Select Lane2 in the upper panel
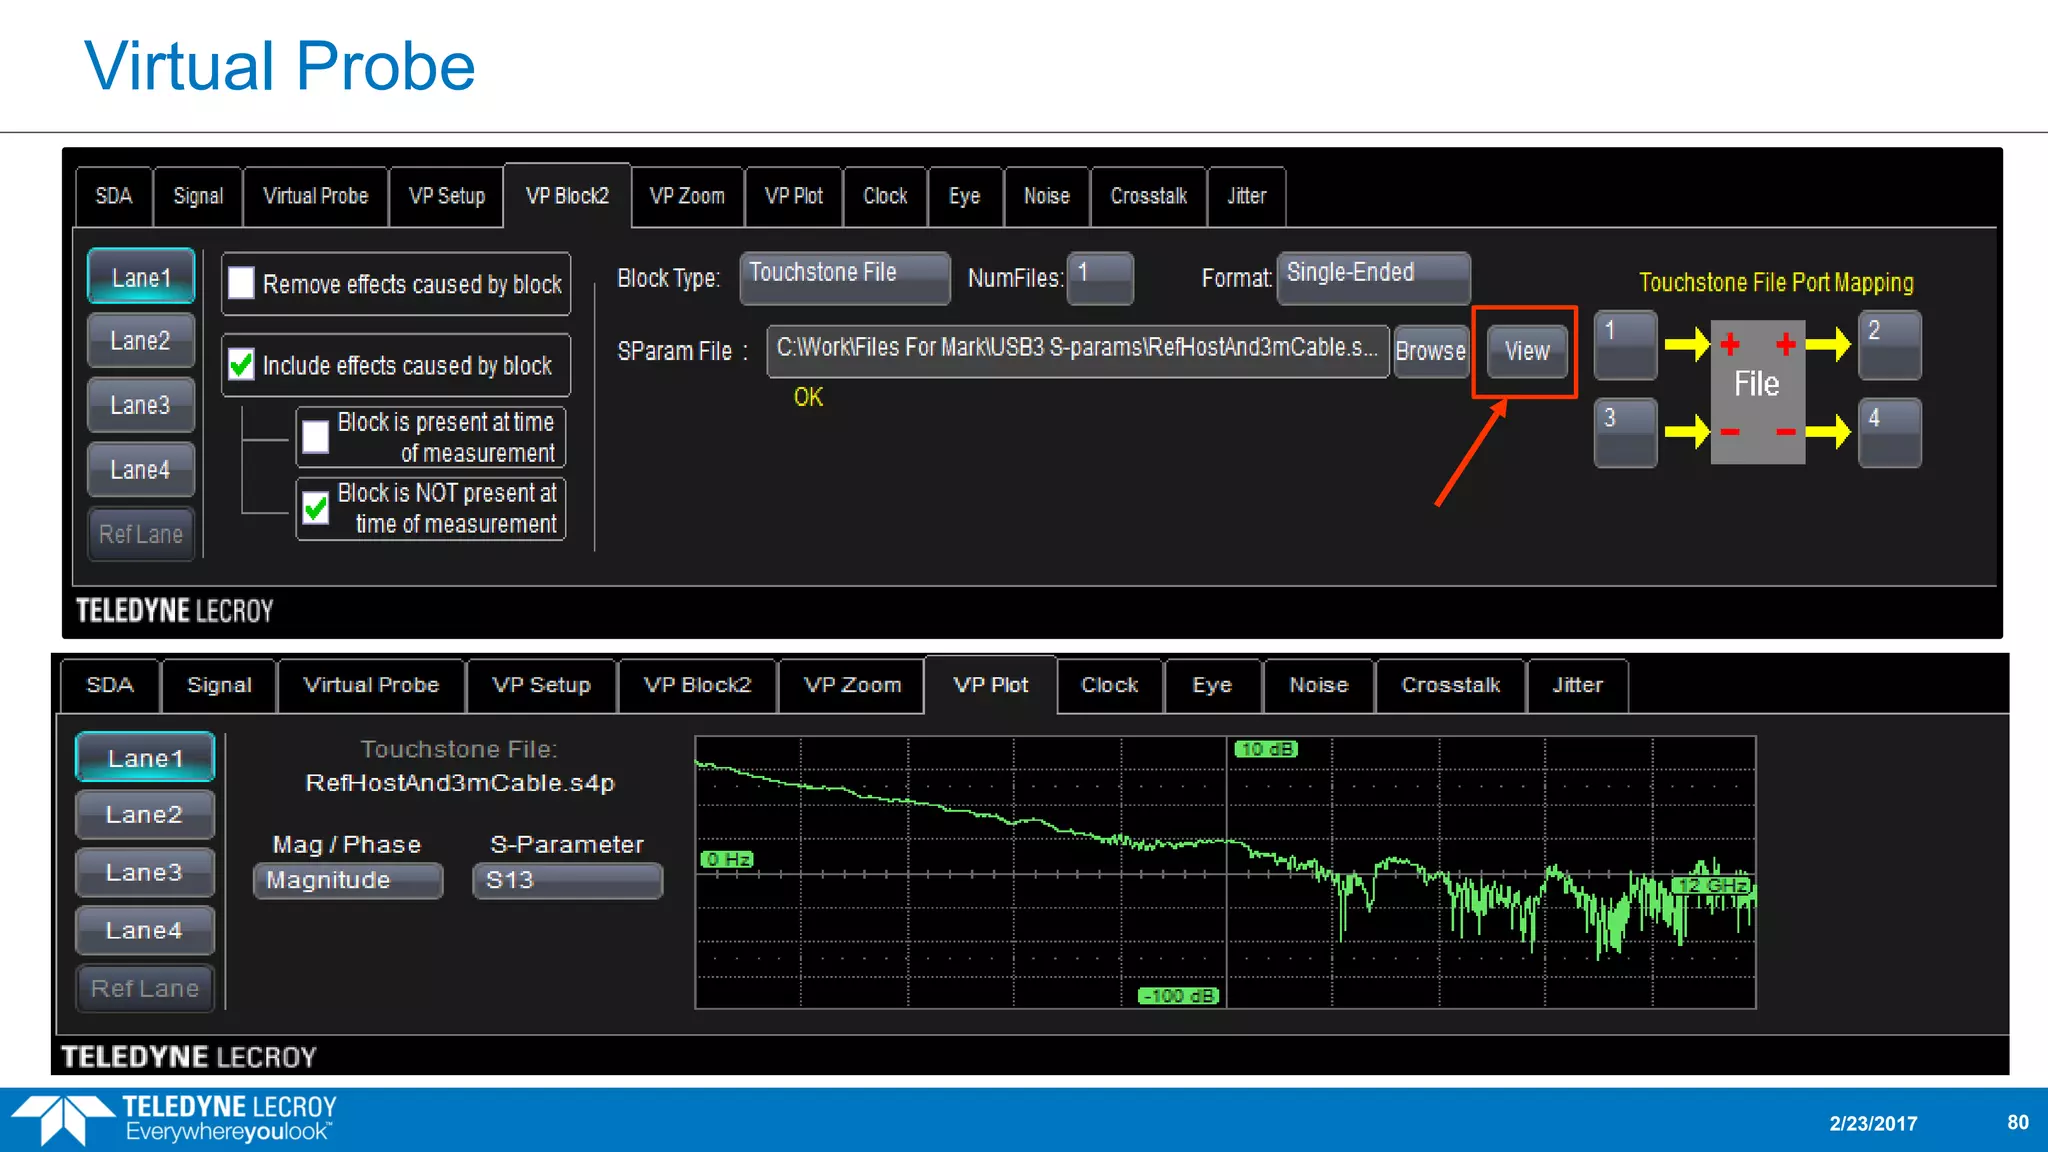 point(141,341)
